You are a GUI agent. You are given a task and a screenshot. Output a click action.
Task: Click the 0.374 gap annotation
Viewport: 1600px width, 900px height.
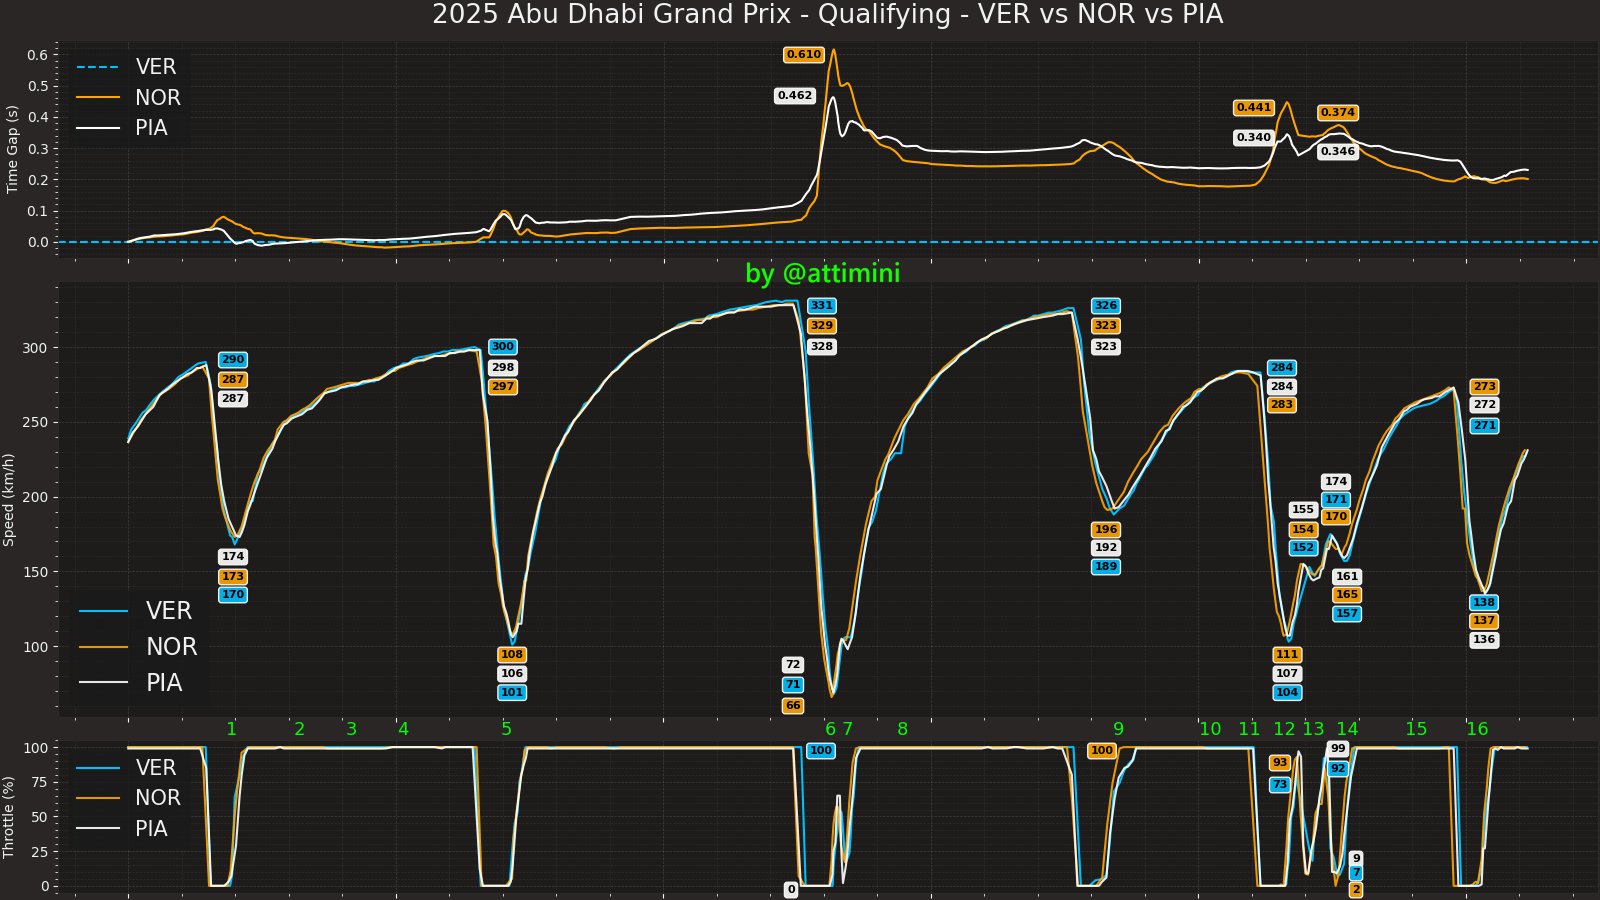(1338, 113)
